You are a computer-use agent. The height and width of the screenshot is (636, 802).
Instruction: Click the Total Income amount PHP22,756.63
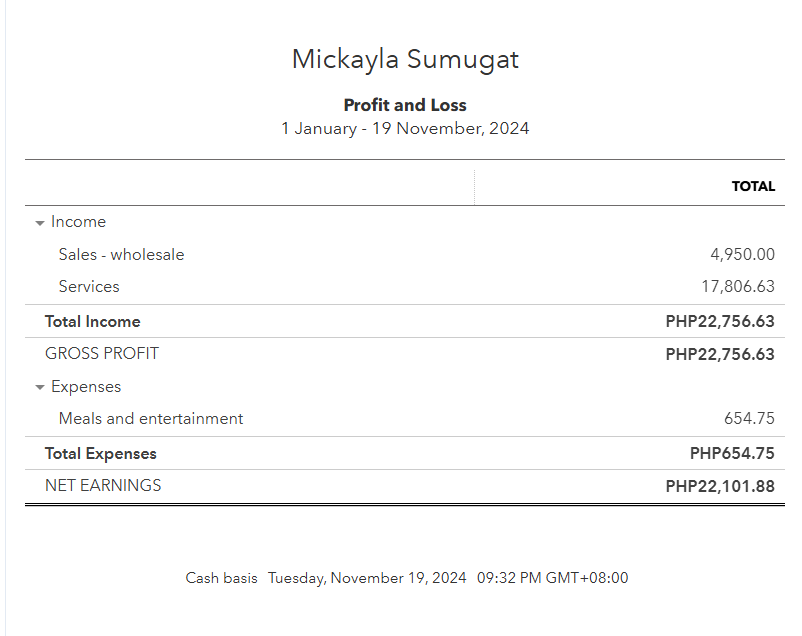720,322
